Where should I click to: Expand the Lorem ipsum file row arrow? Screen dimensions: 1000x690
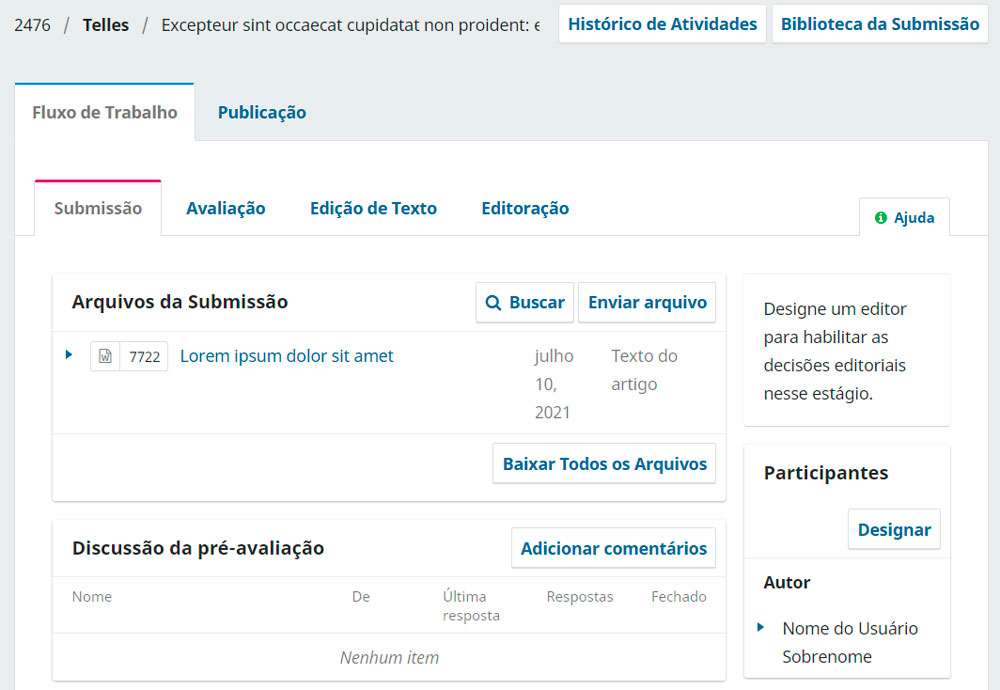click(x=69, y=355)
